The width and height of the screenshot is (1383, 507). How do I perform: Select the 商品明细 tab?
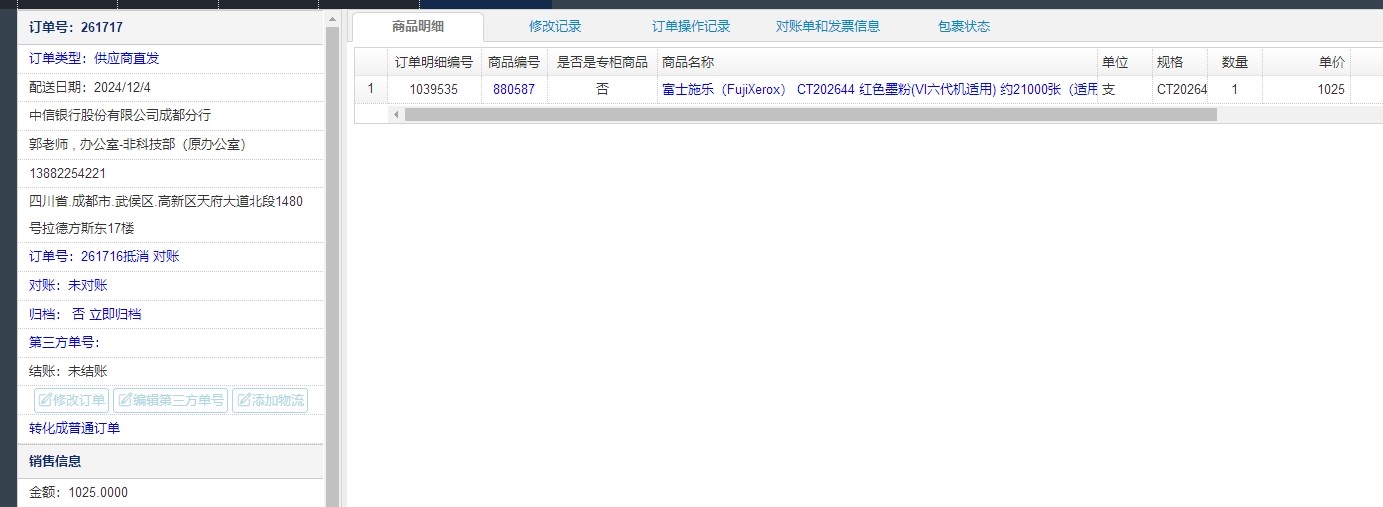point(418,27)
